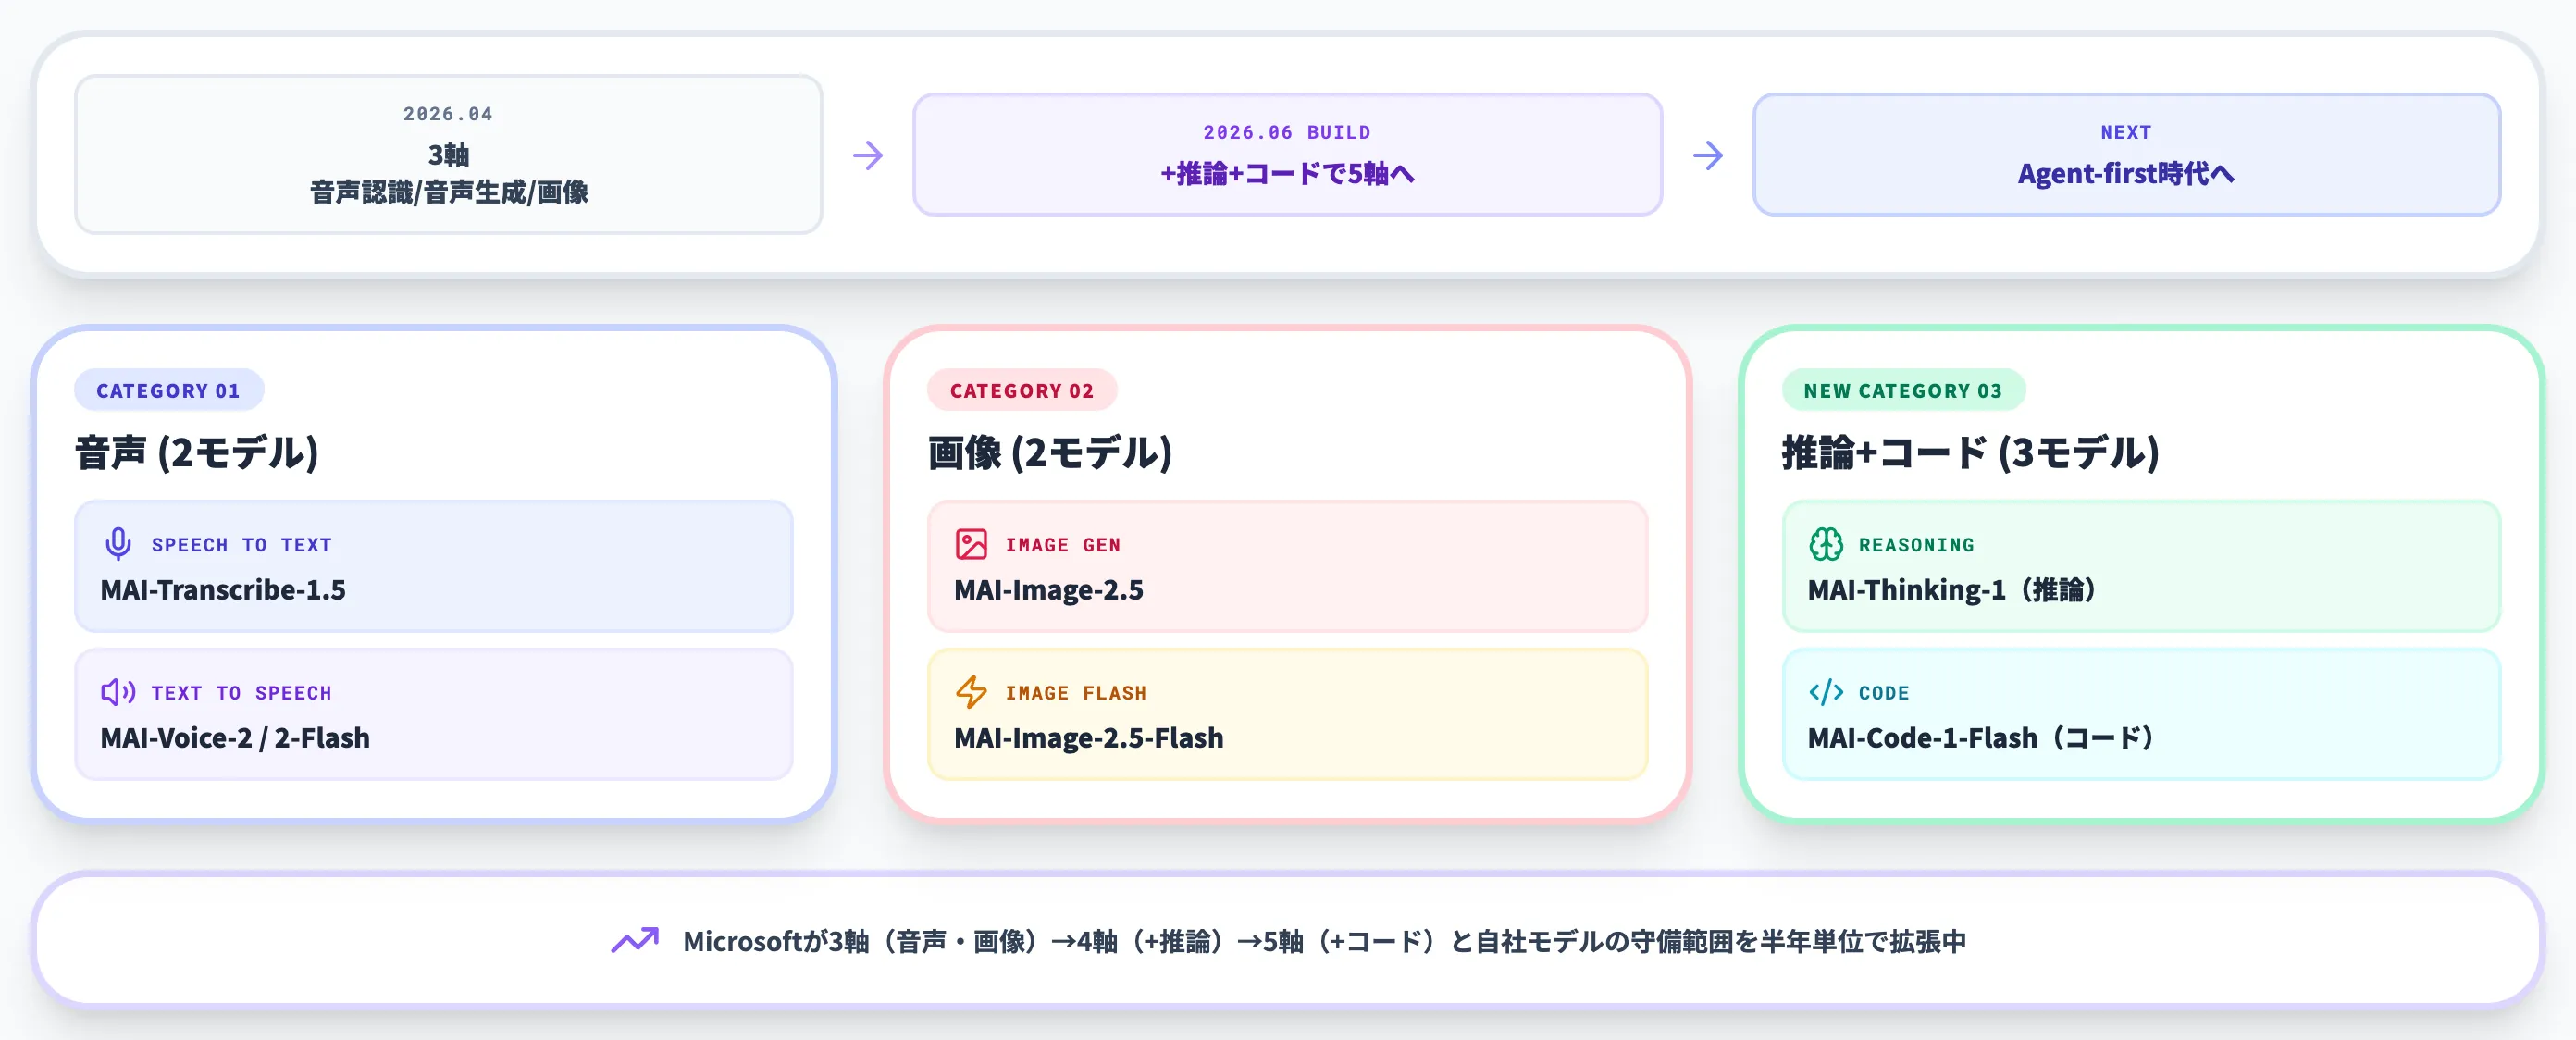The width and height of the screenshot is (2576, 1040).
Task: Click the trending-up arrow icon in bottom banner
Action: point(635,941)
